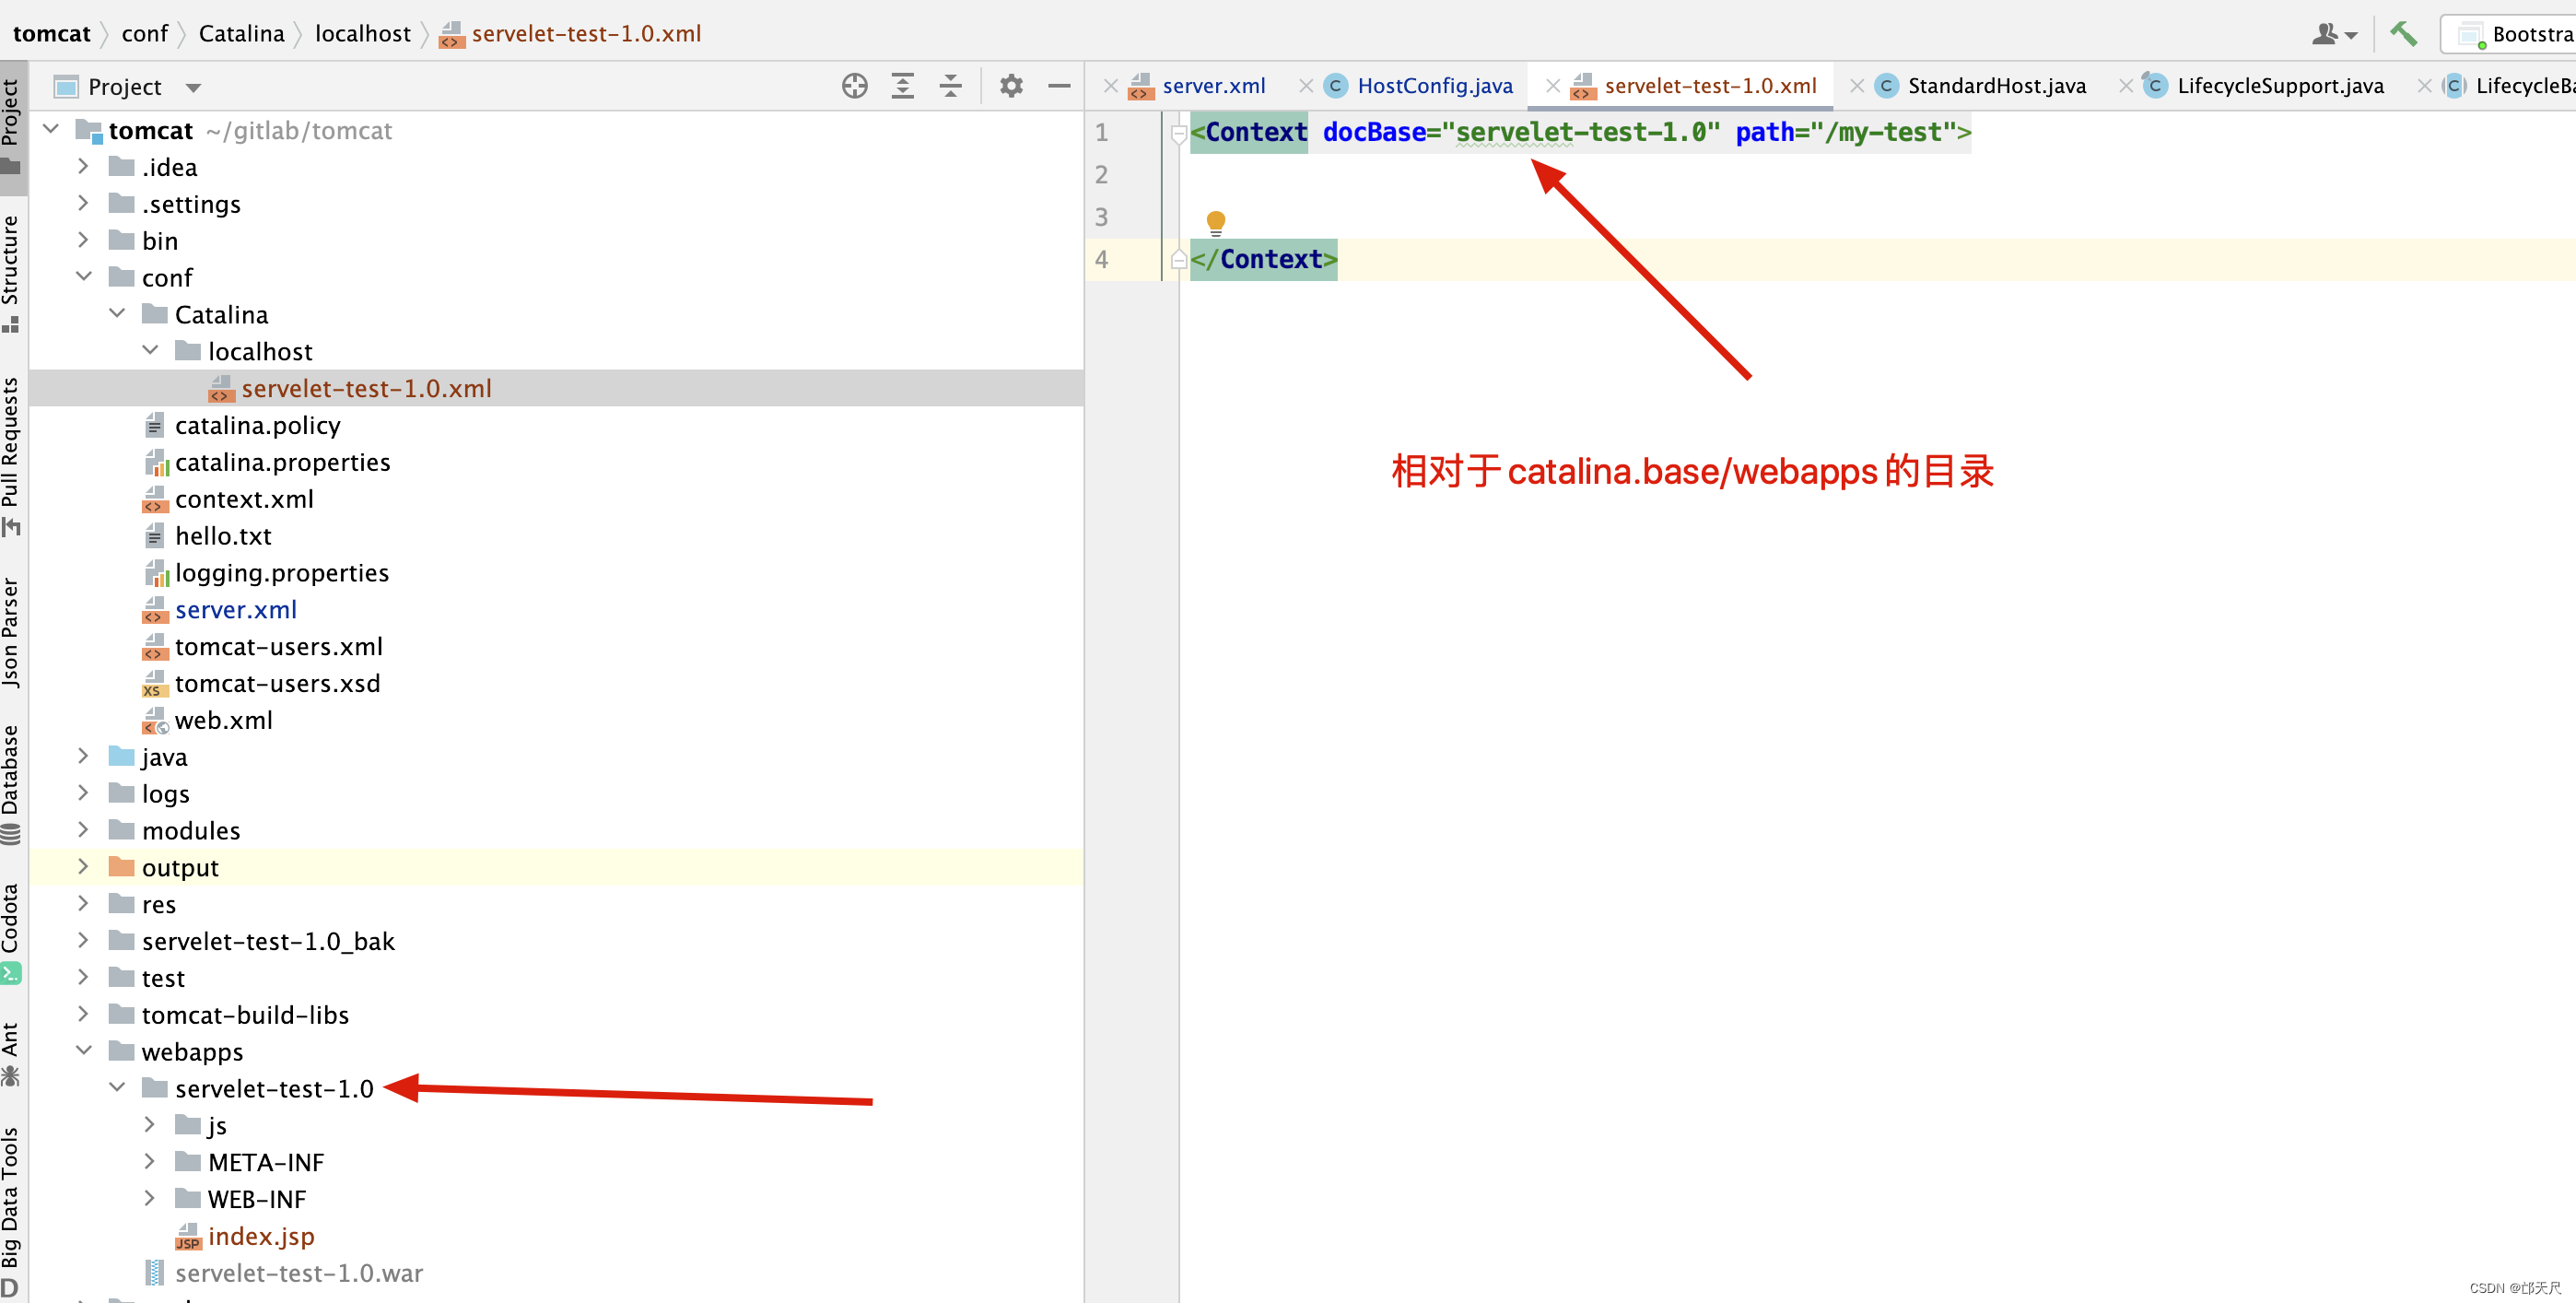Expand the bin folder
2576x1303 pixels.
[x=83, y=240]
